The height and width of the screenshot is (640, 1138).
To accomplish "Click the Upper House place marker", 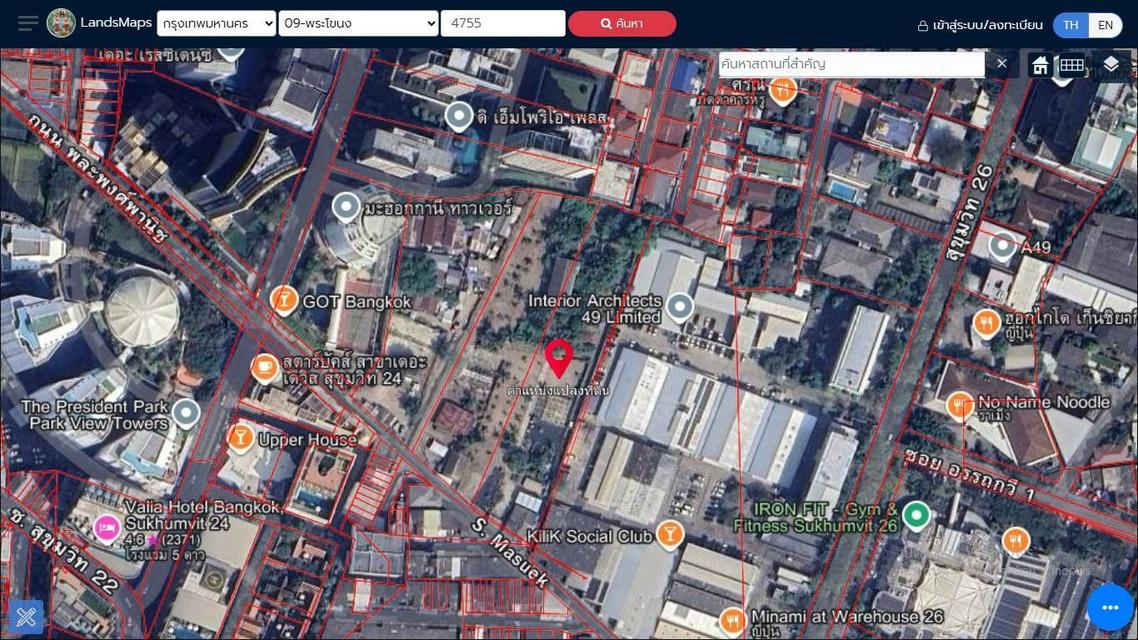I will point(240,437).
